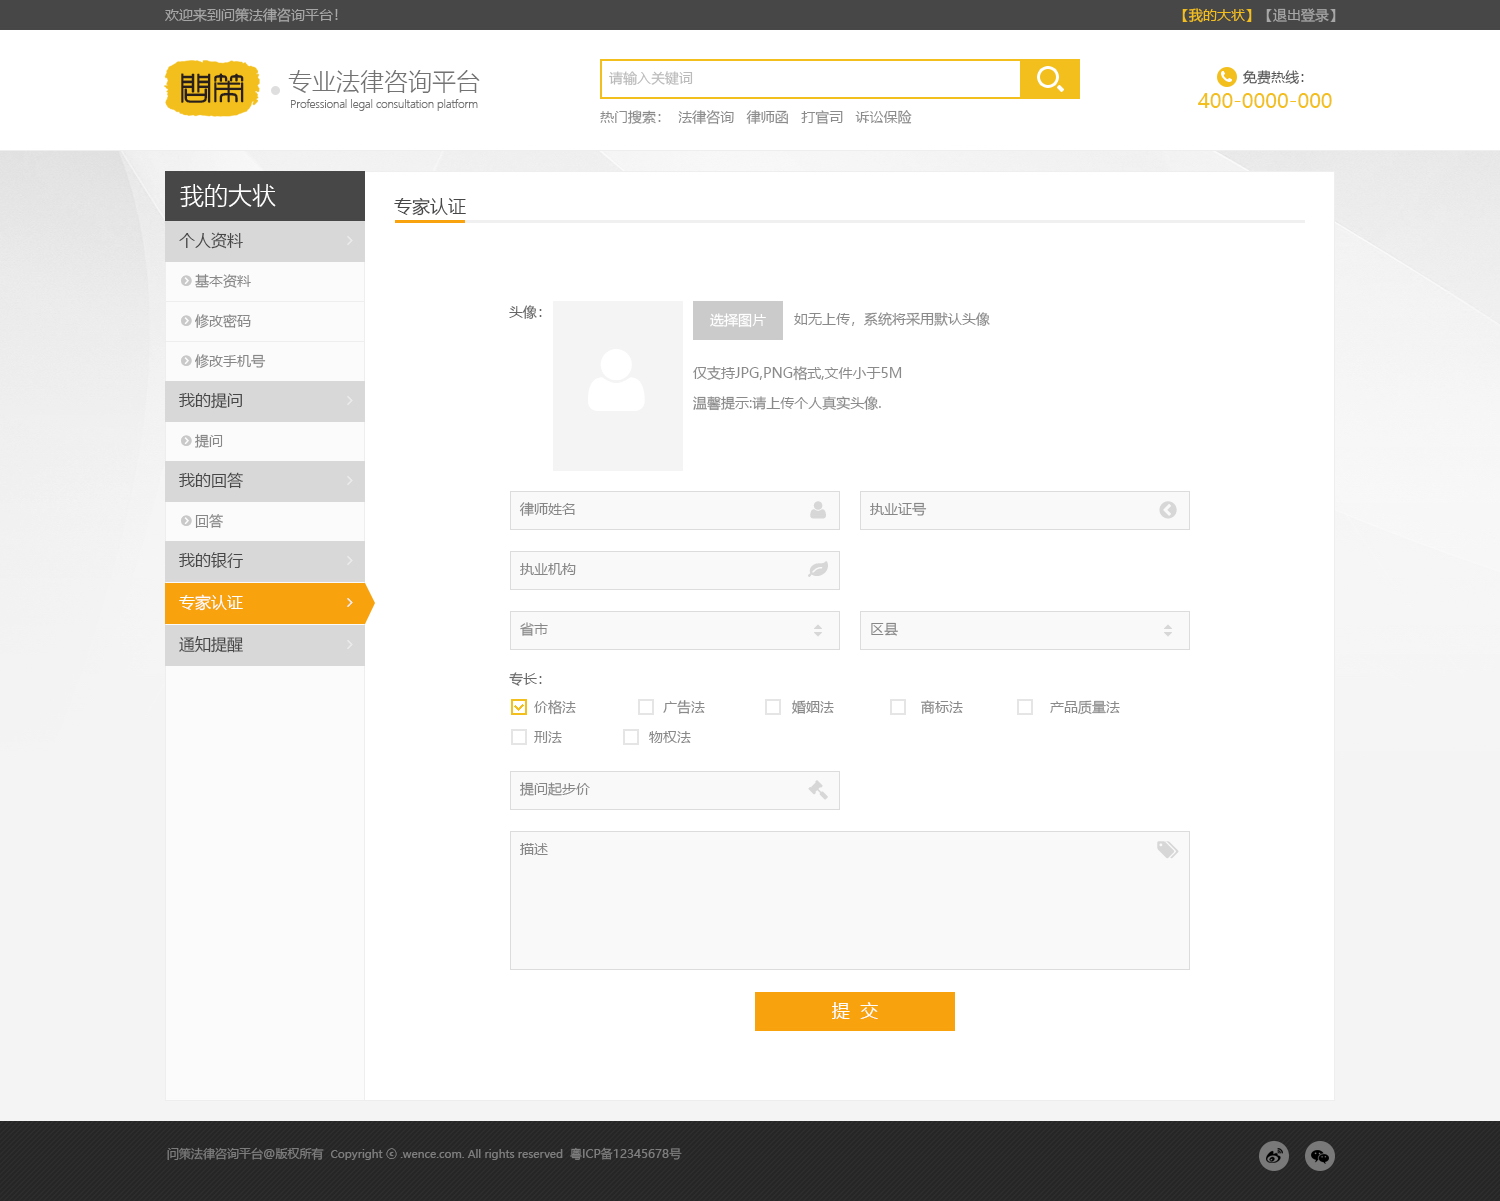Viewport: 1500px width, 1201px height.
Task: Click the bullet icon beside 基本资料
Action: (186, 281)
